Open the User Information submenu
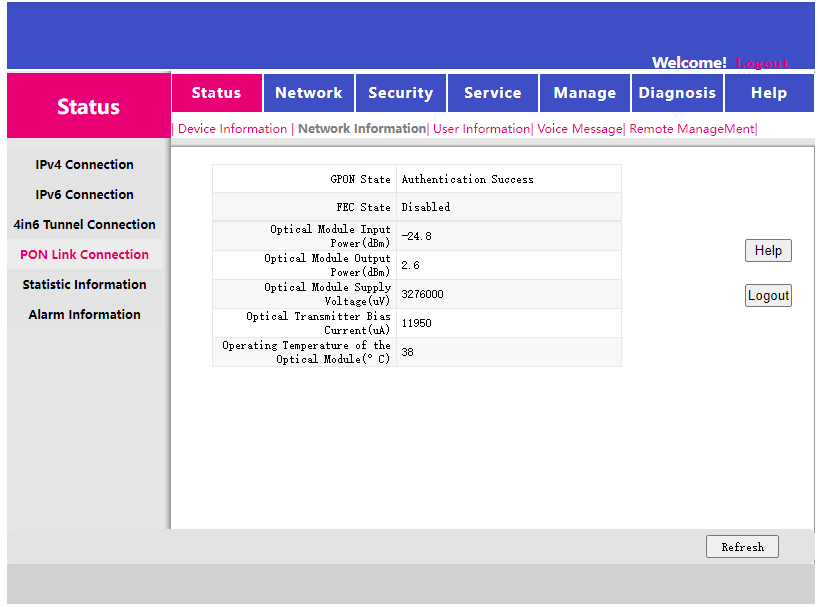Screen dimensions: 820x607 click(481, 129)
